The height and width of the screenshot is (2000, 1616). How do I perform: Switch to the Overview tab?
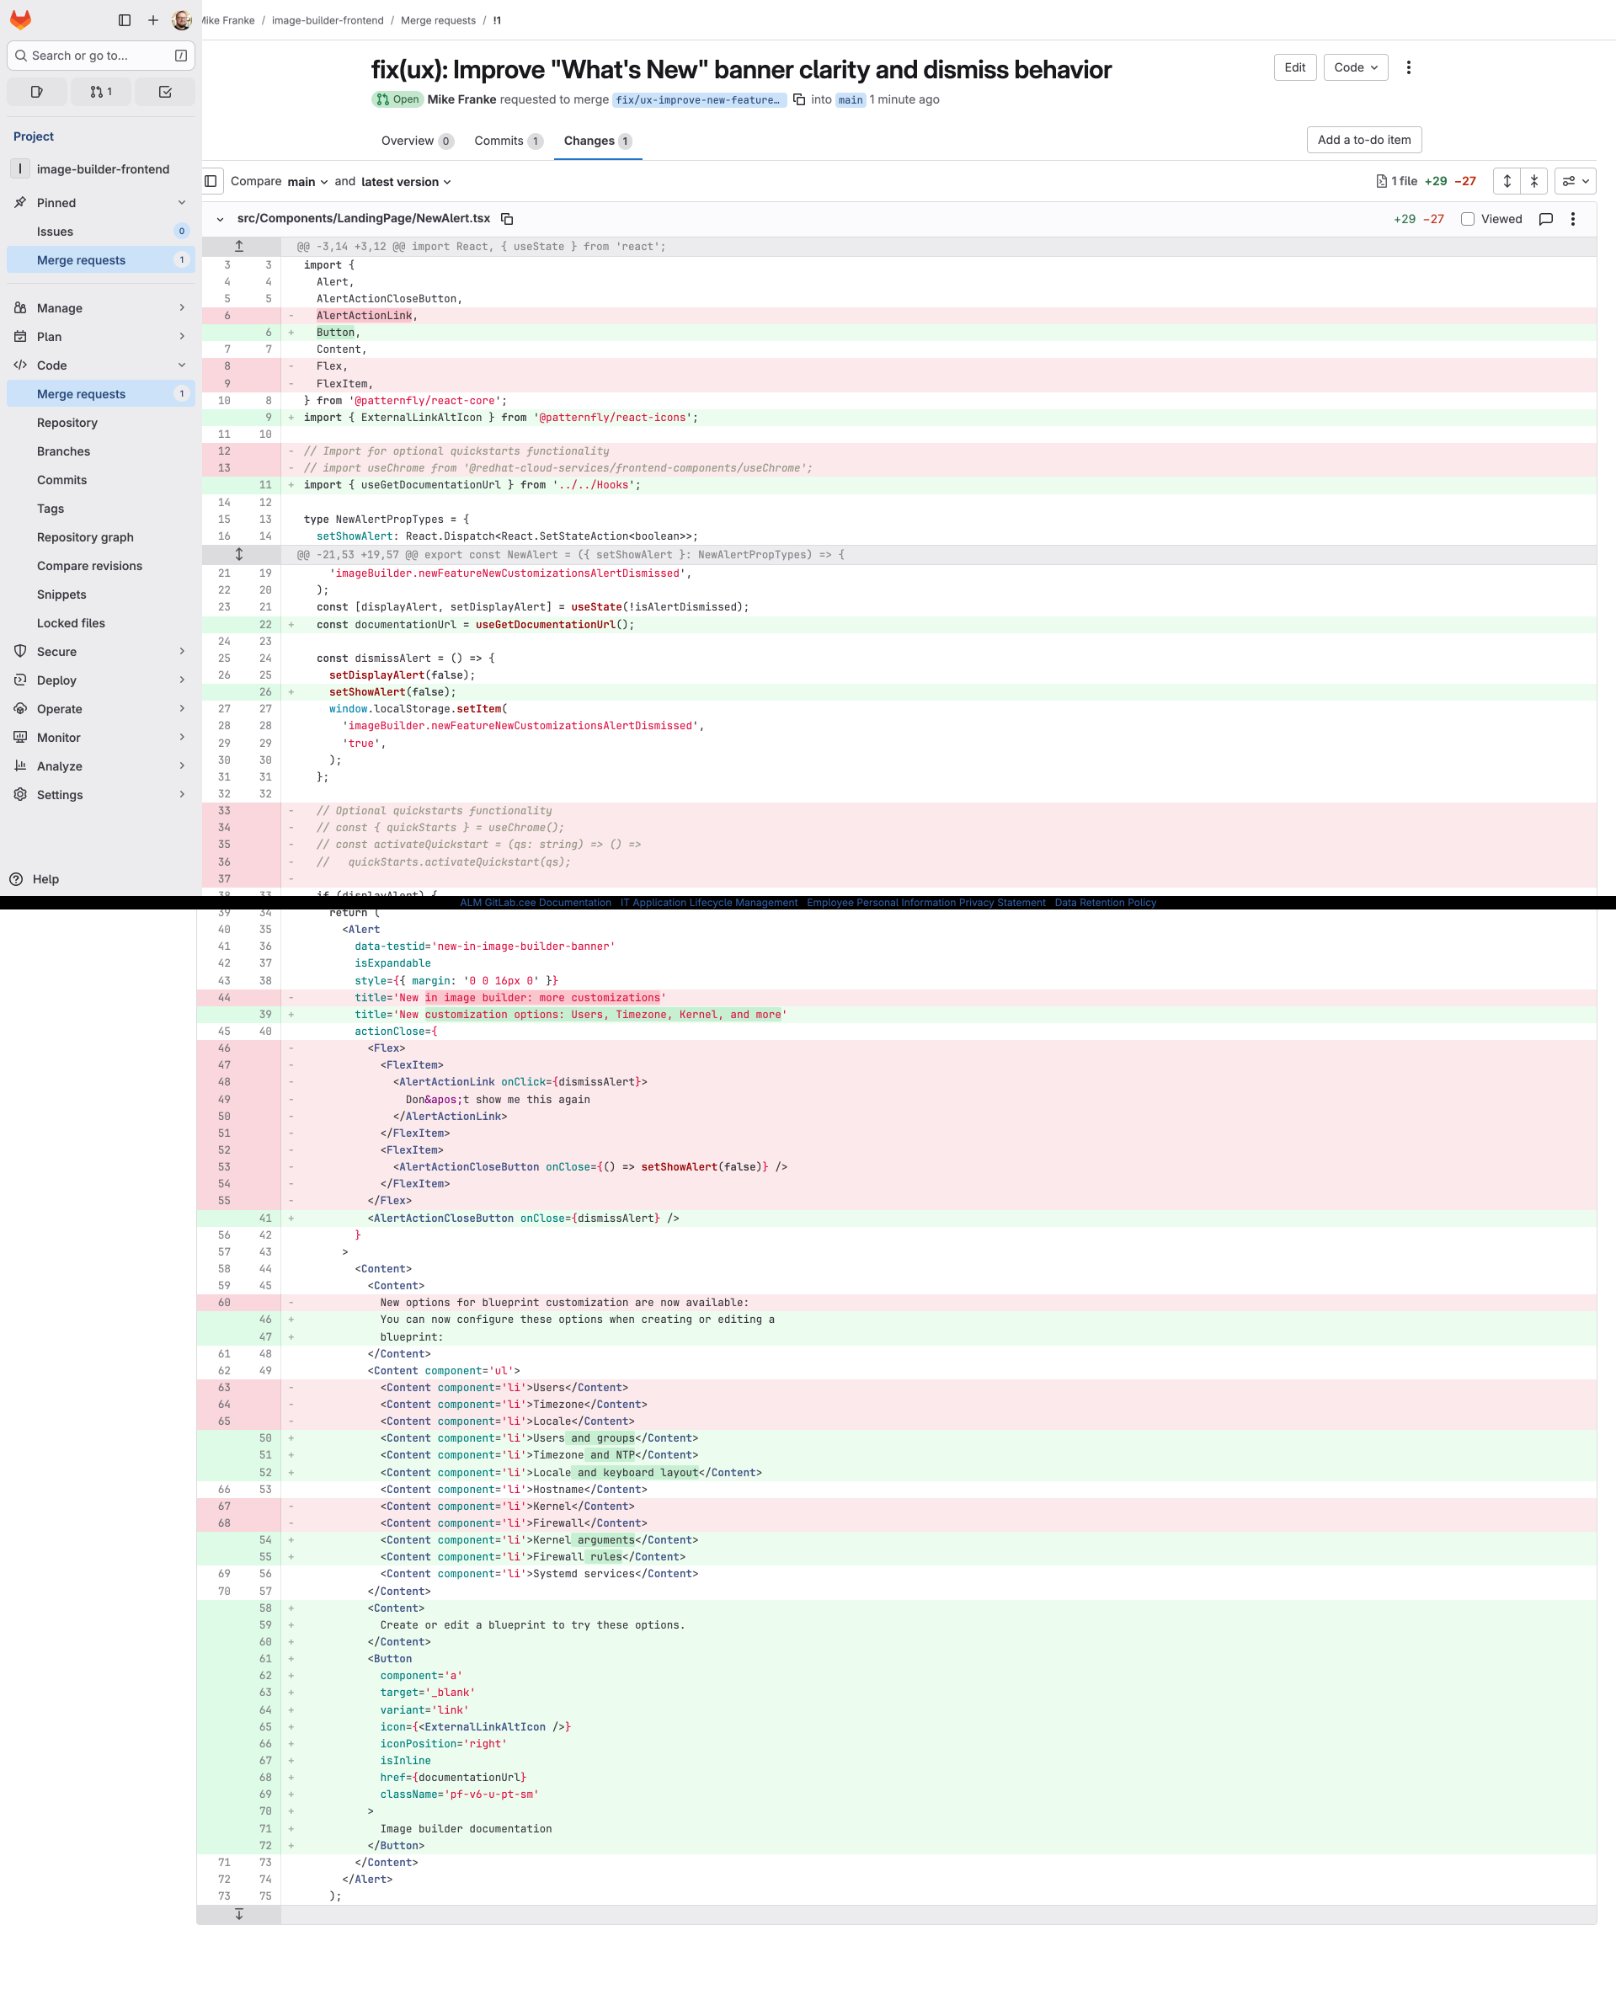407,141
